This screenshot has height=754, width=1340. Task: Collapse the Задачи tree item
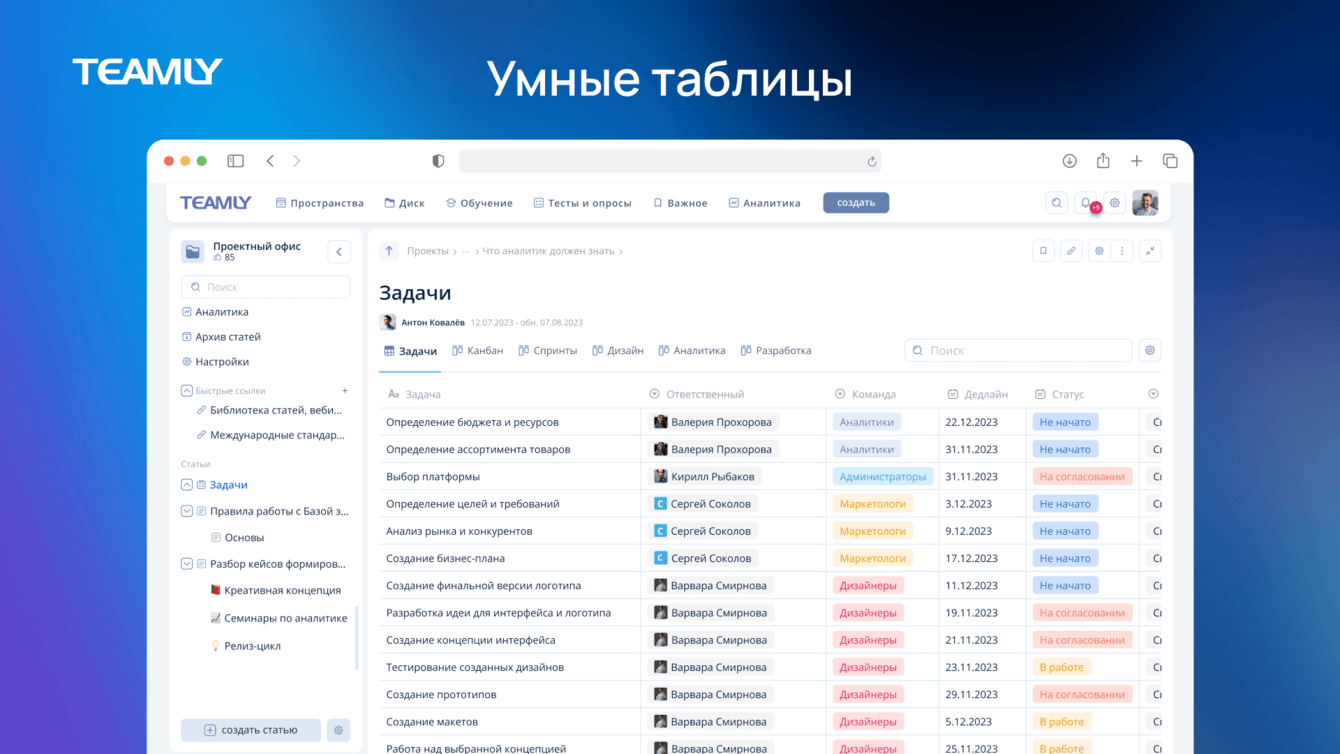(x=187, y=485)
